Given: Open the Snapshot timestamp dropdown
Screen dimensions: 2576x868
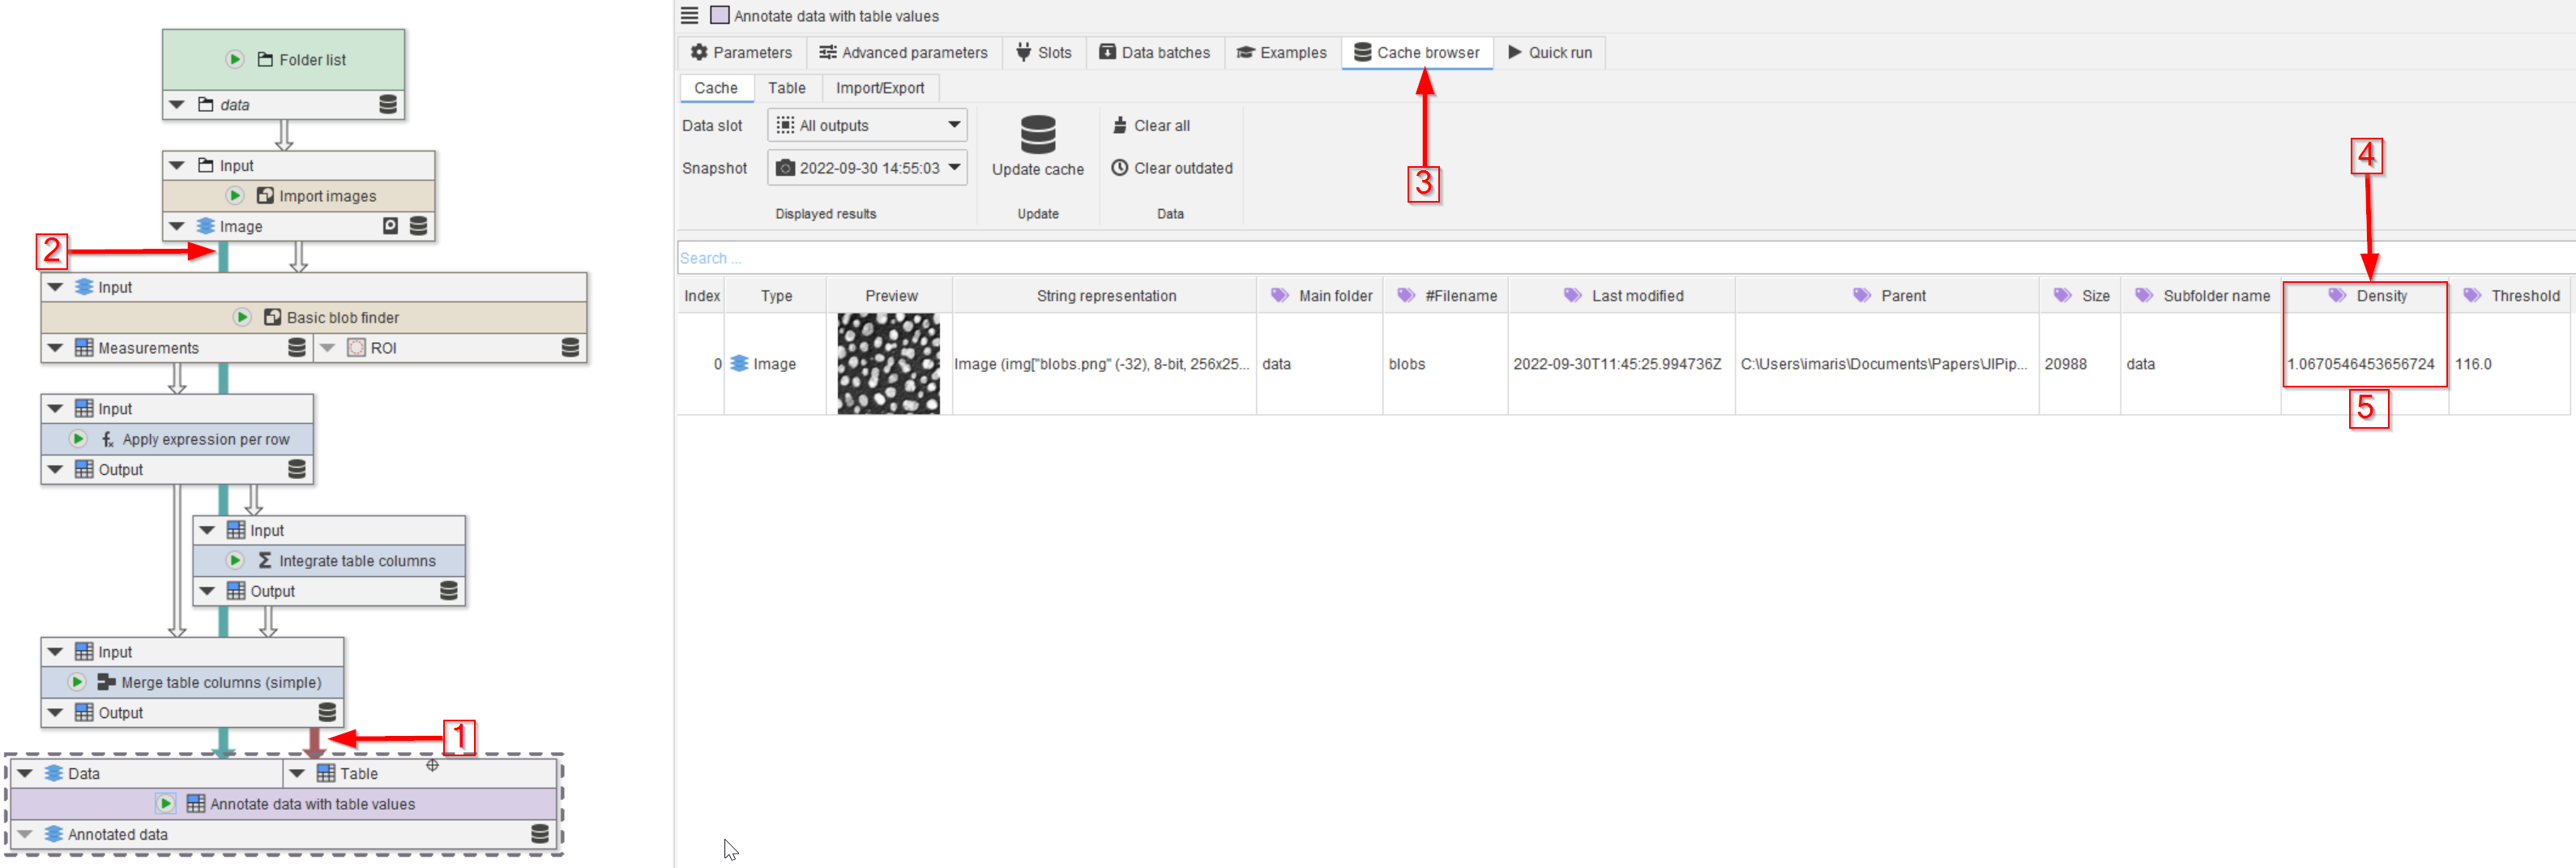Looking at the screenshot, I should 867,168.
